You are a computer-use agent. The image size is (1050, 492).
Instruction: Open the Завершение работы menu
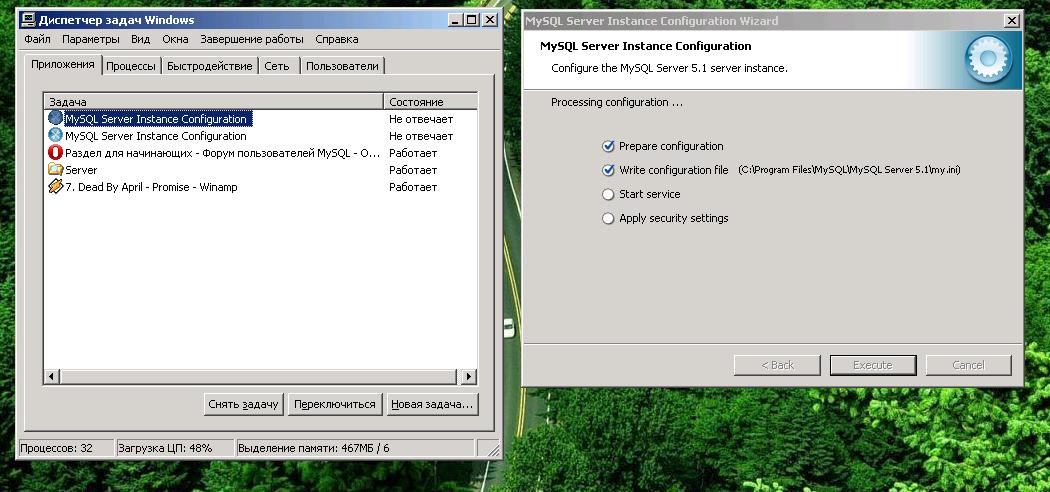pos(251,39)
